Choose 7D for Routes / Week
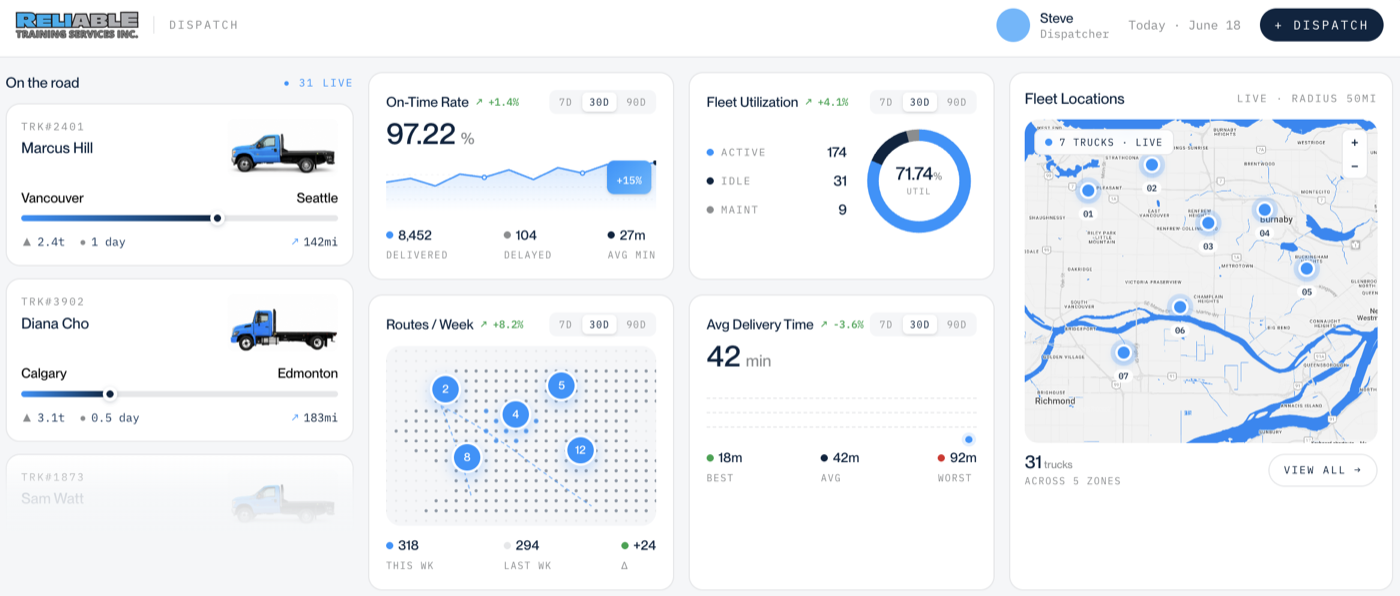The image size is (1400, 596). (565, 324)
